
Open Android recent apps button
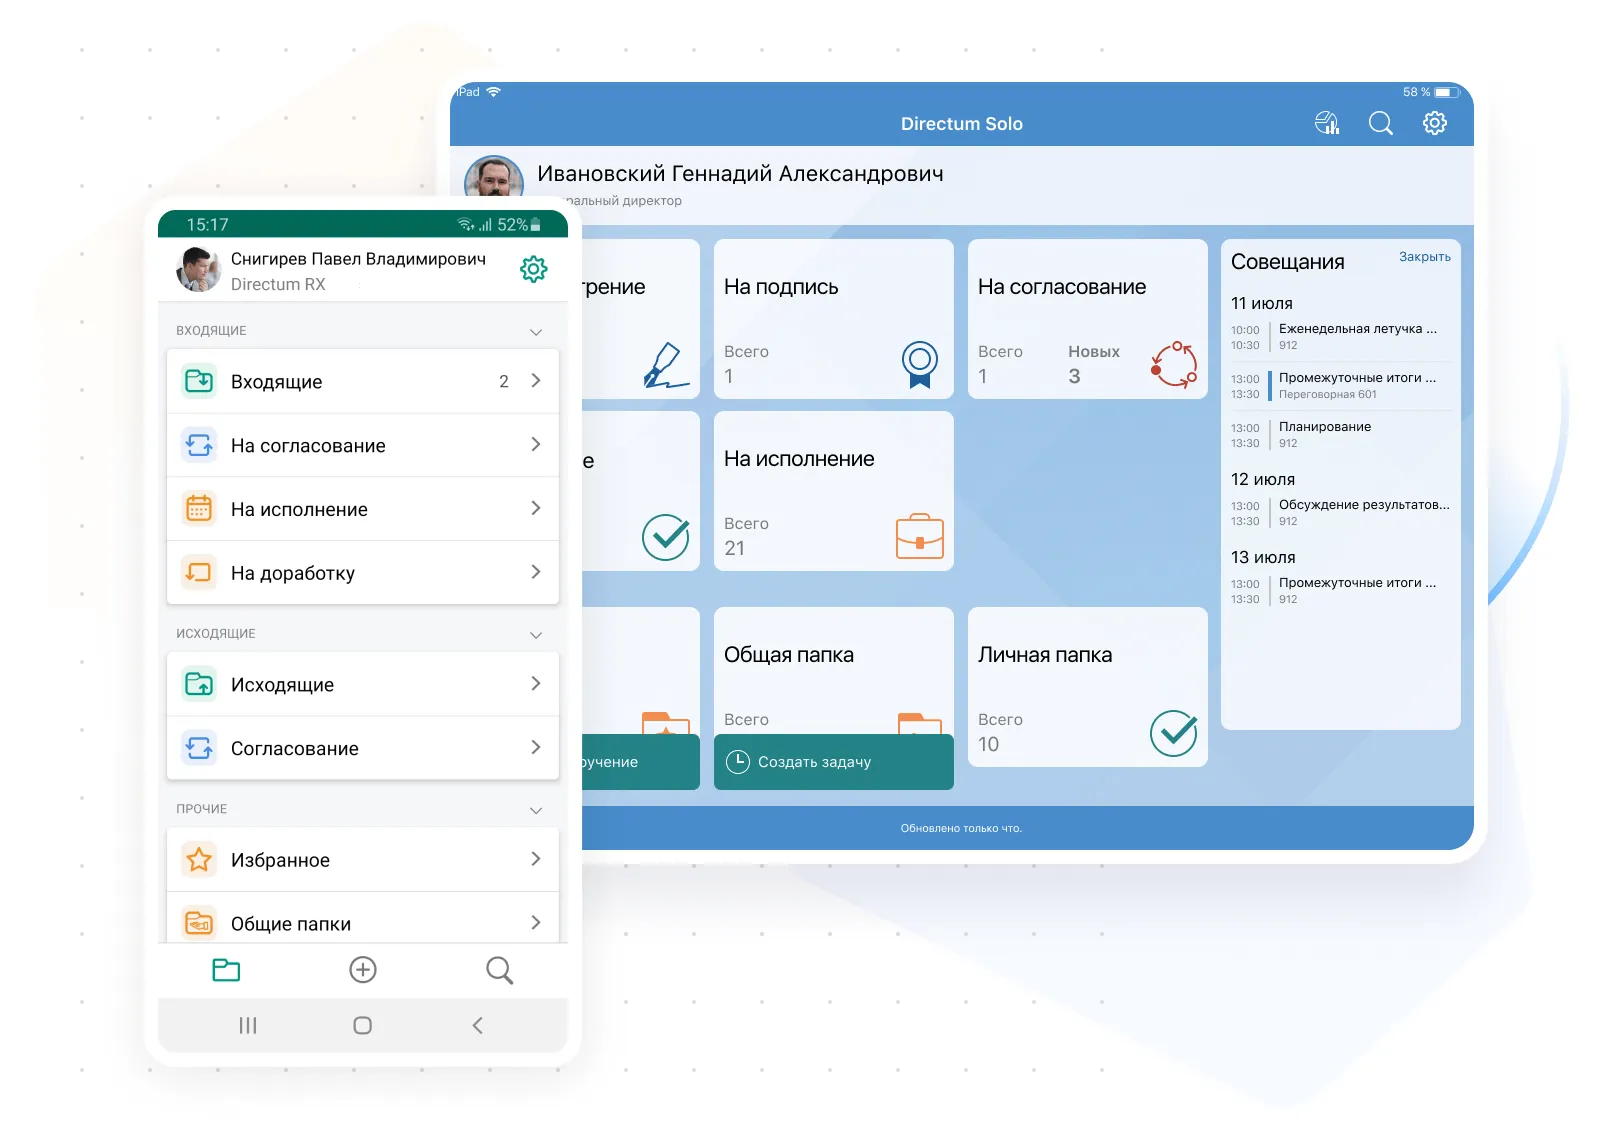coord(248,1025)
